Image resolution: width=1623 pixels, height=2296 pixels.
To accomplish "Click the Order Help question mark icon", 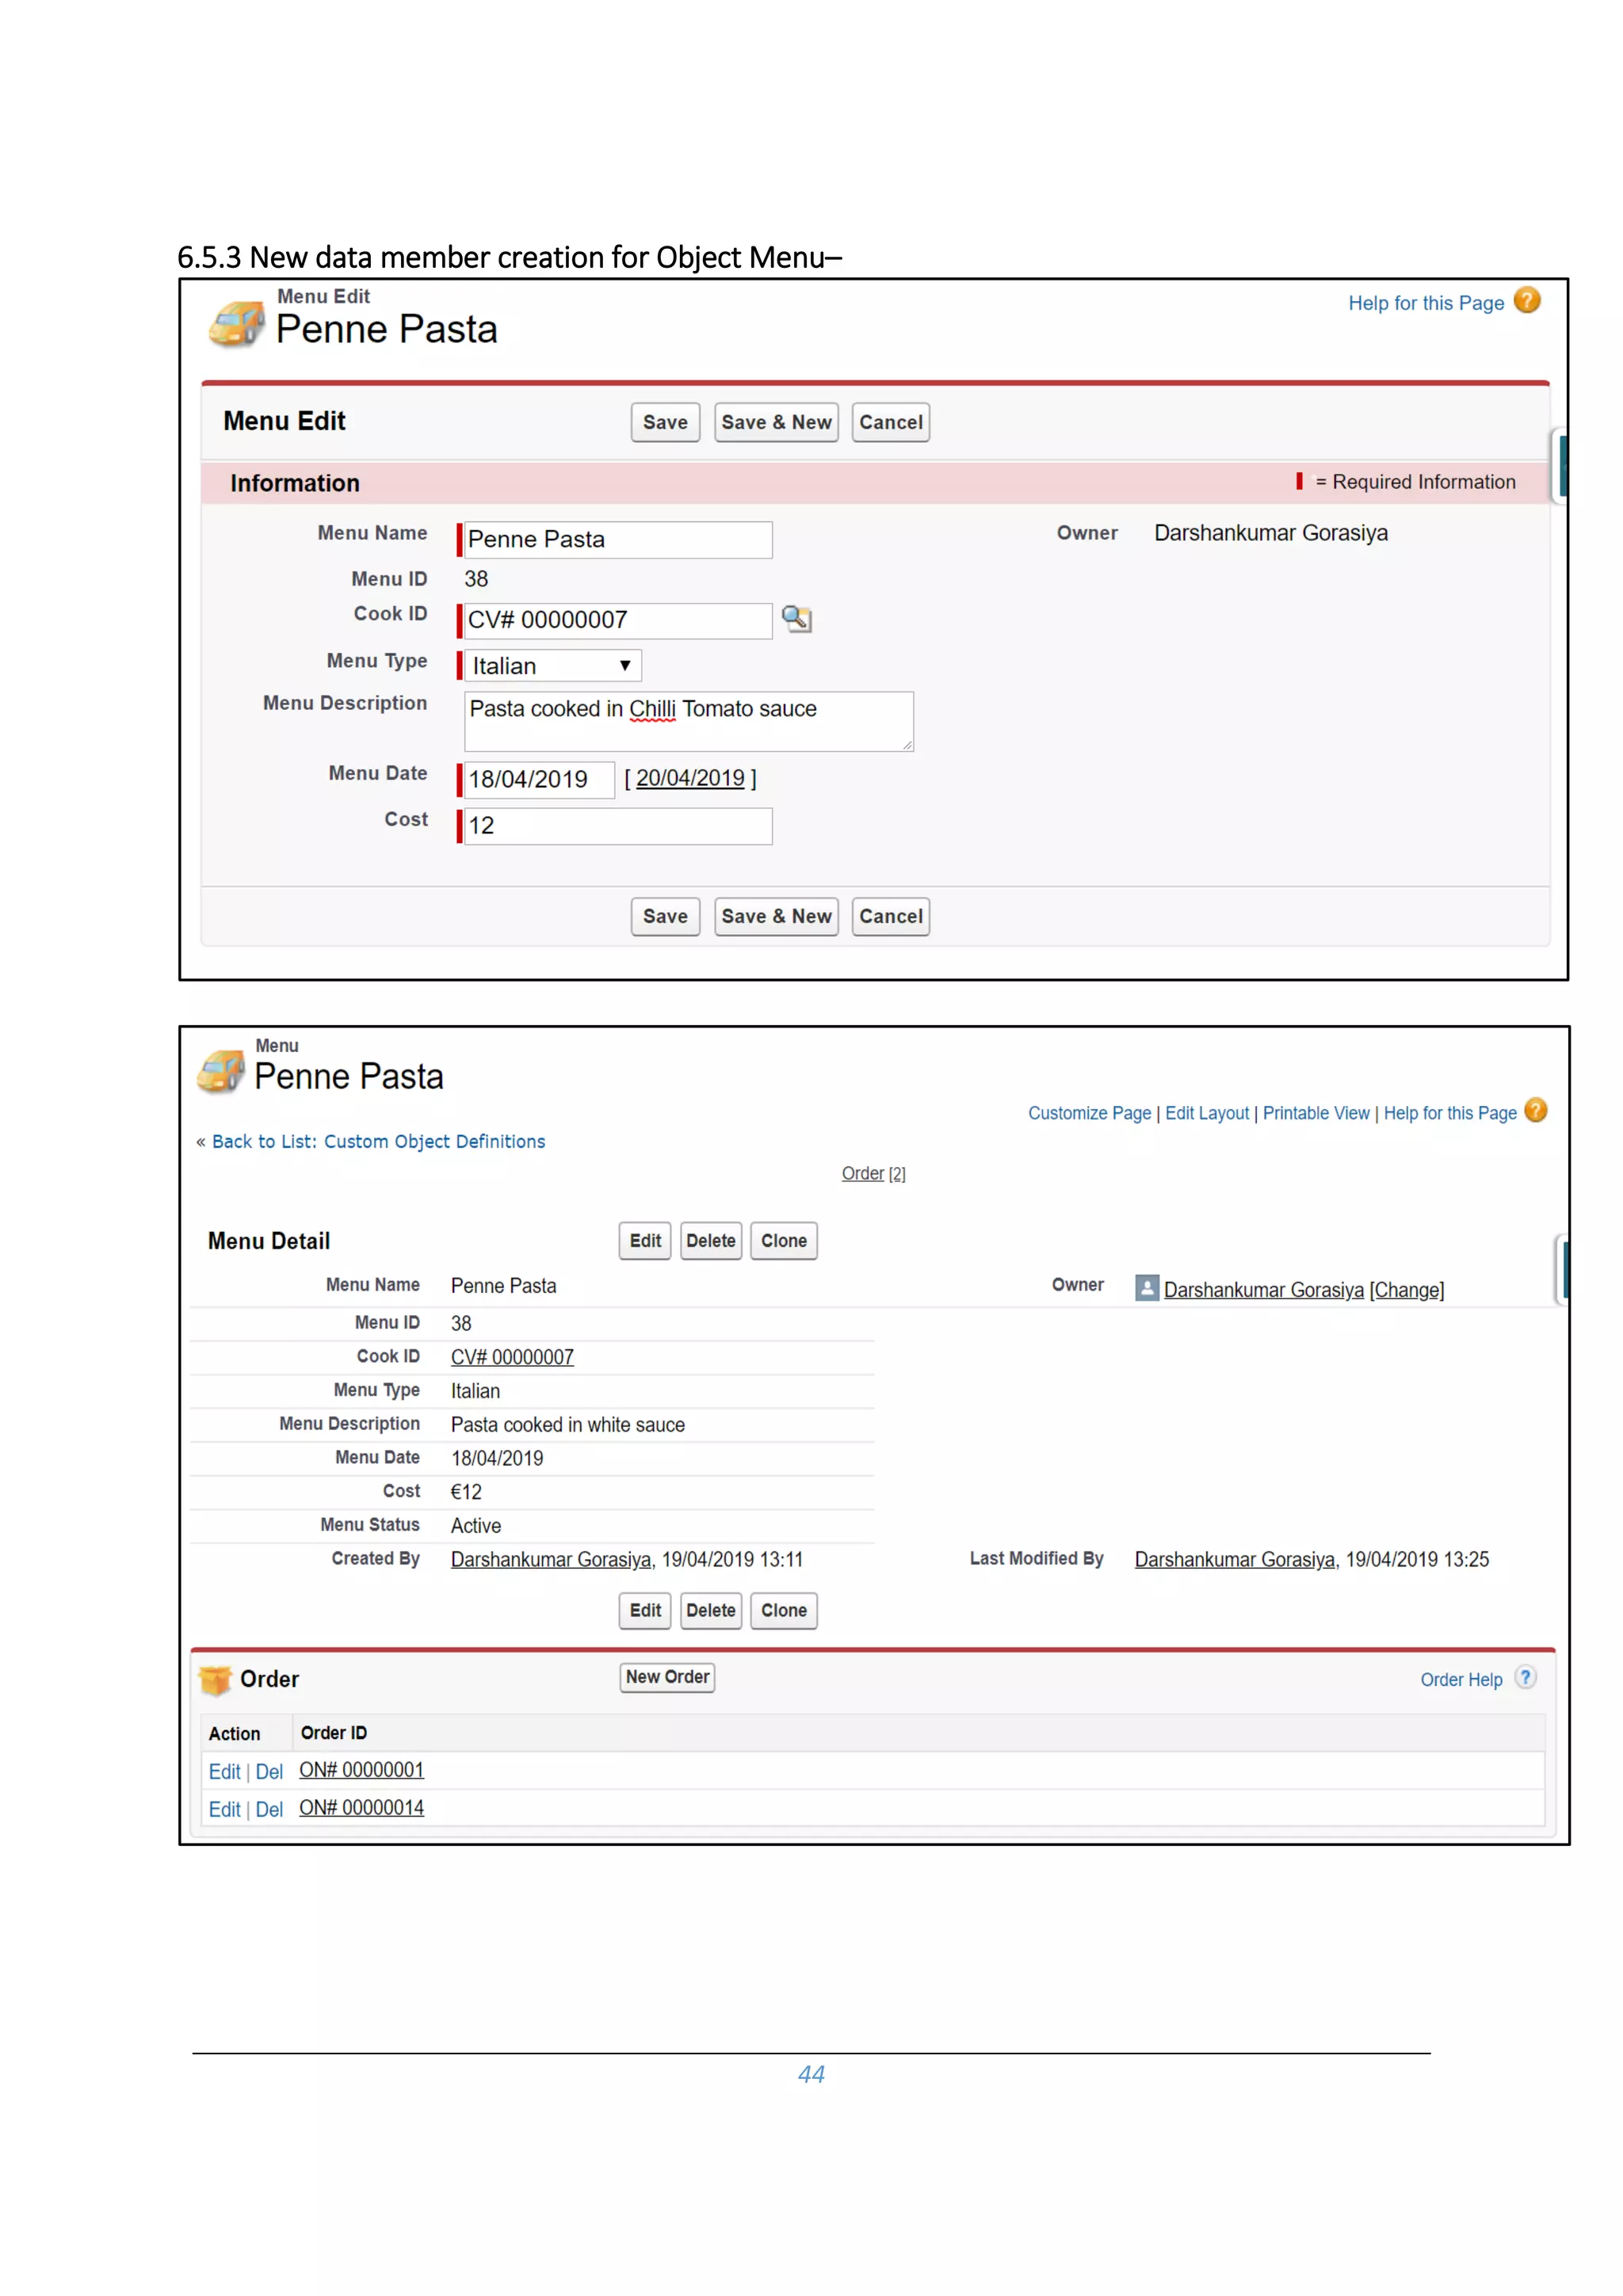I will (x=1525, y=1677).
